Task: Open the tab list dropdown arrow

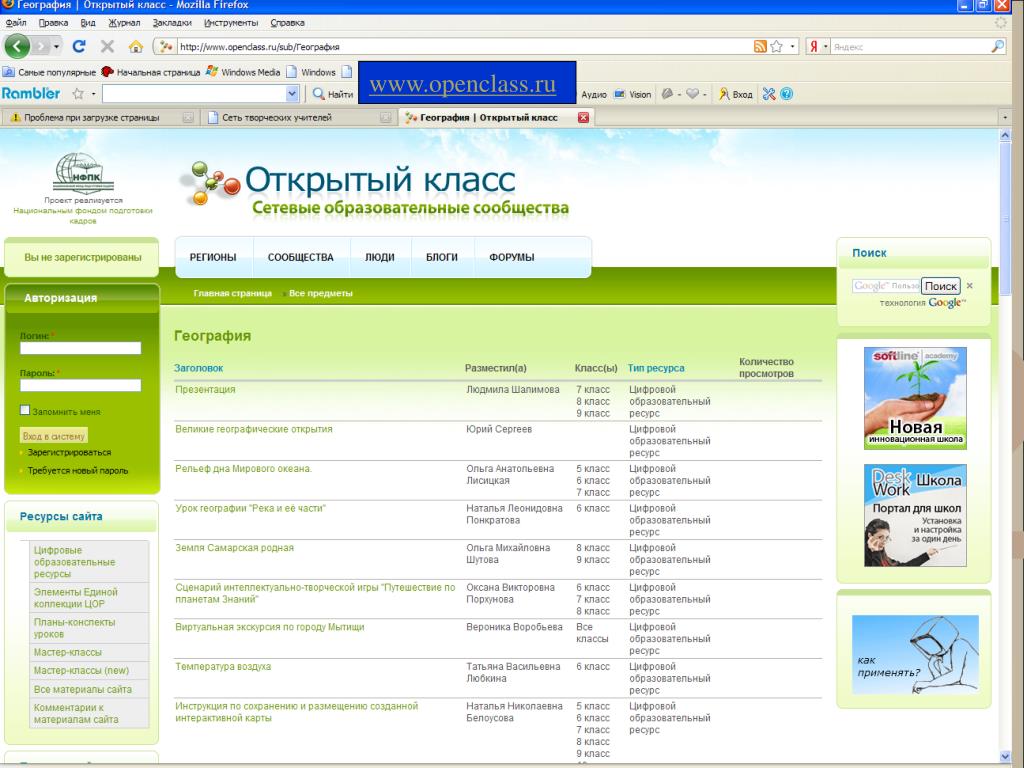Action: [x=1004, y=118]
